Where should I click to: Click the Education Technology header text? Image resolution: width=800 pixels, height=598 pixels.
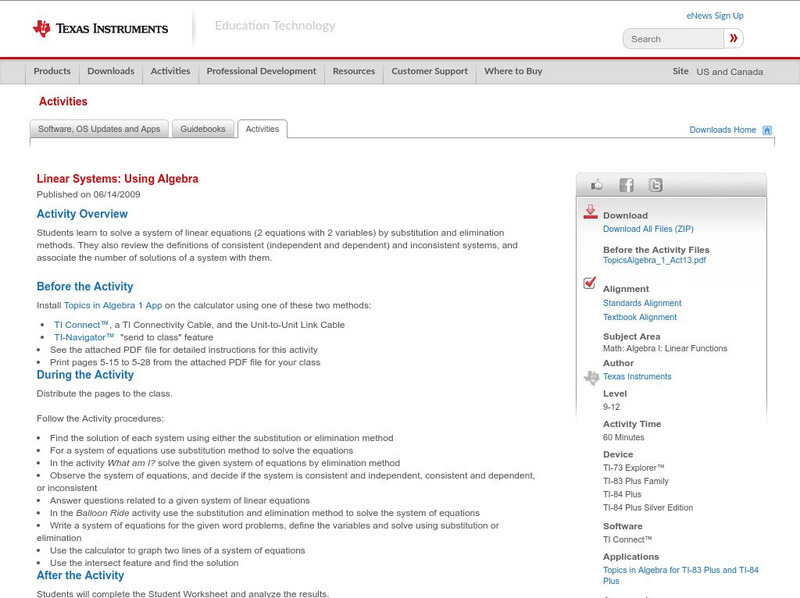point(275,26)
